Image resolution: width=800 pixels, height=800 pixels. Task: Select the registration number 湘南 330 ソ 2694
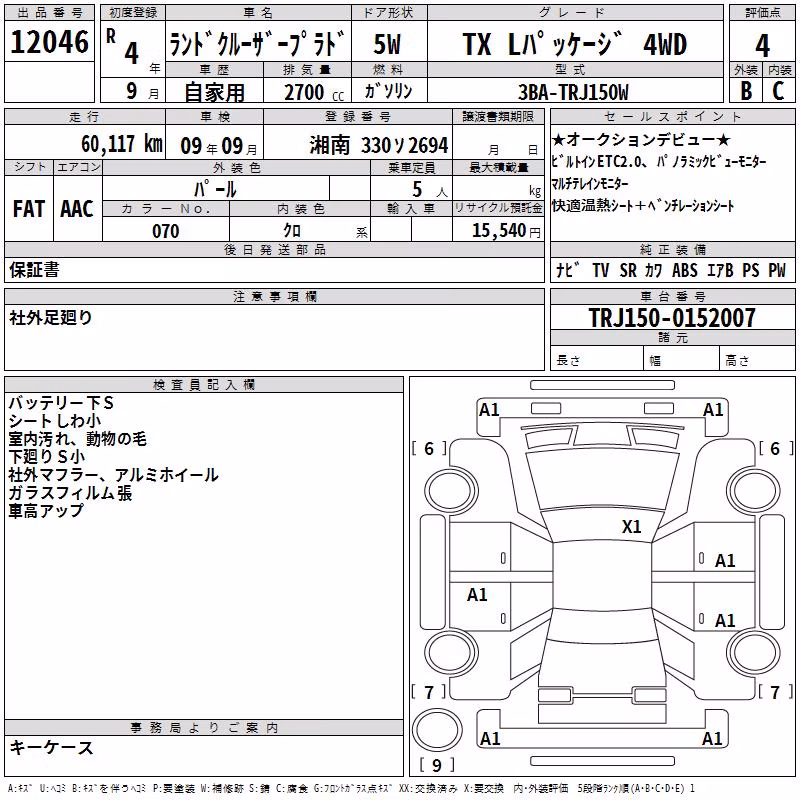(x=379, y=146)
